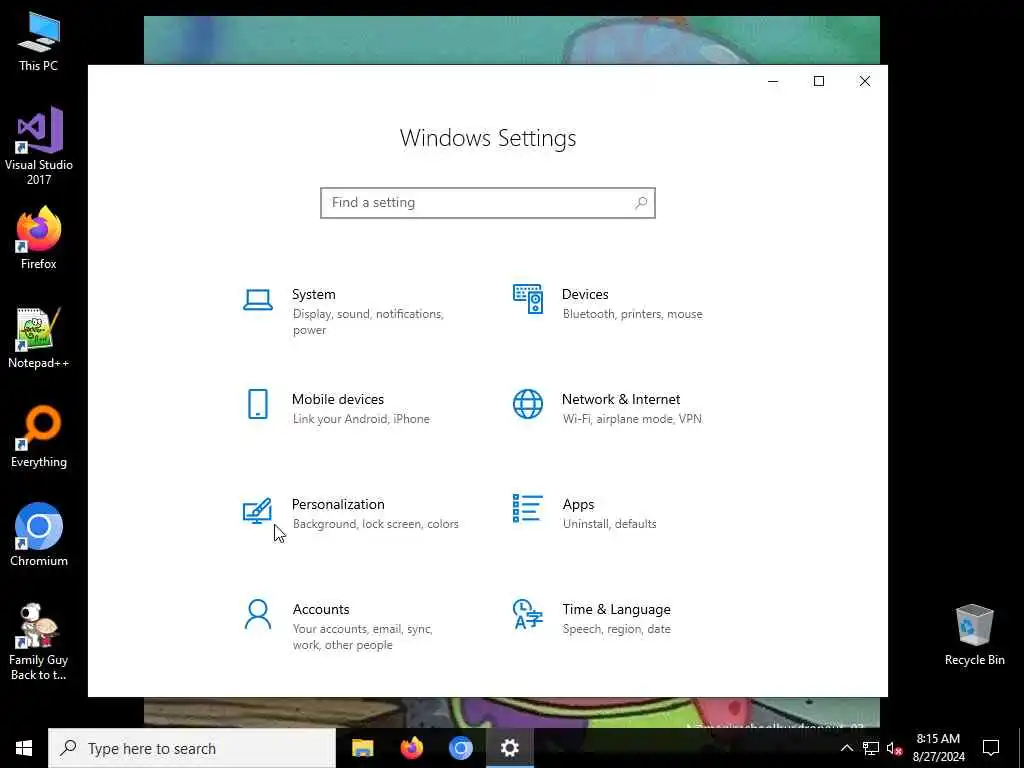Open the Personalization title
This screenshot has height=768, width=1024.
click(338, 504)
